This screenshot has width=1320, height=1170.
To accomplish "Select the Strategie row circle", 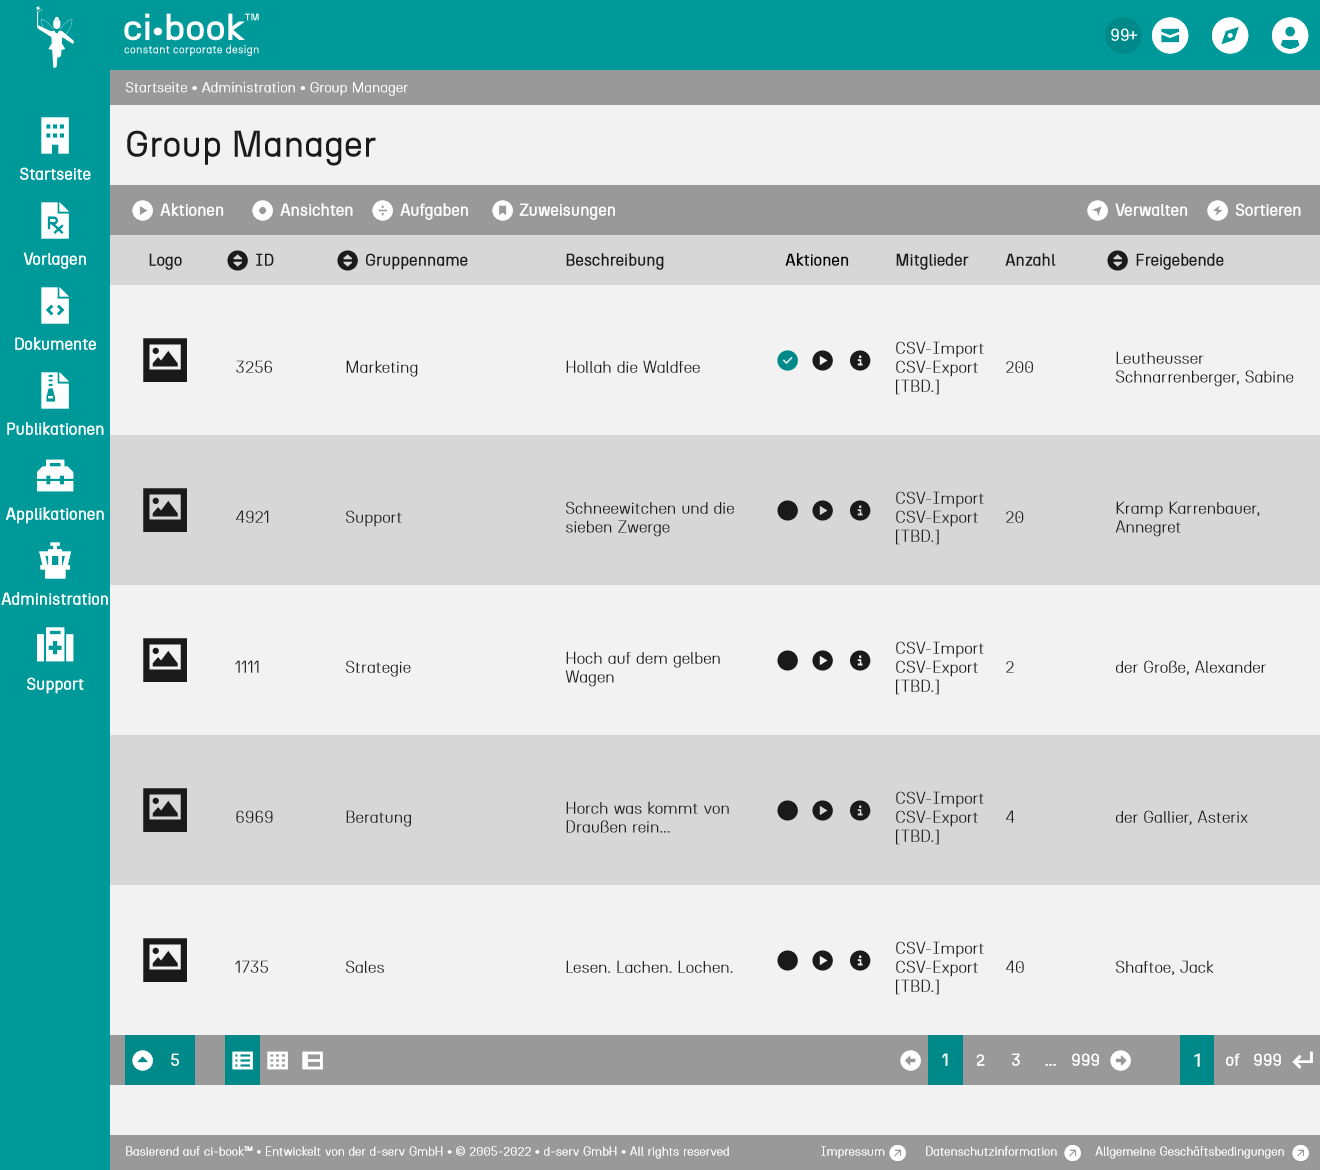I will (x=788, y=660).
